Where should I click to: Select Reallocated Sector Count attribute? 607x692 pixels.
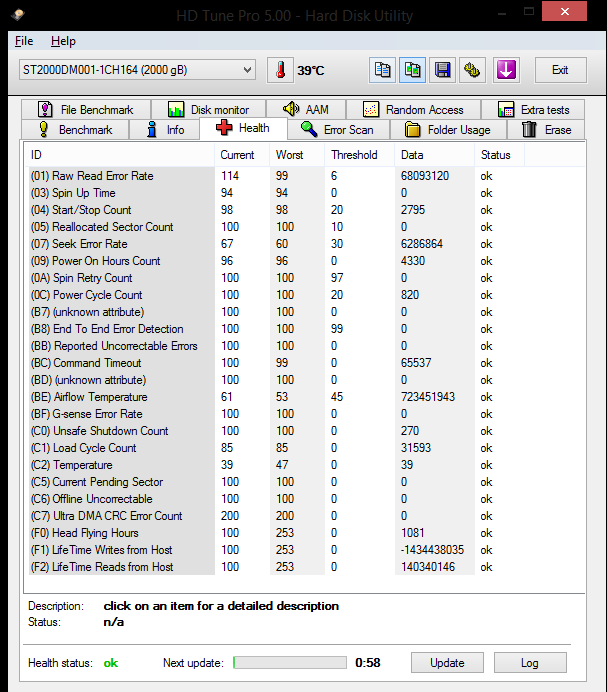coord(276,227)
